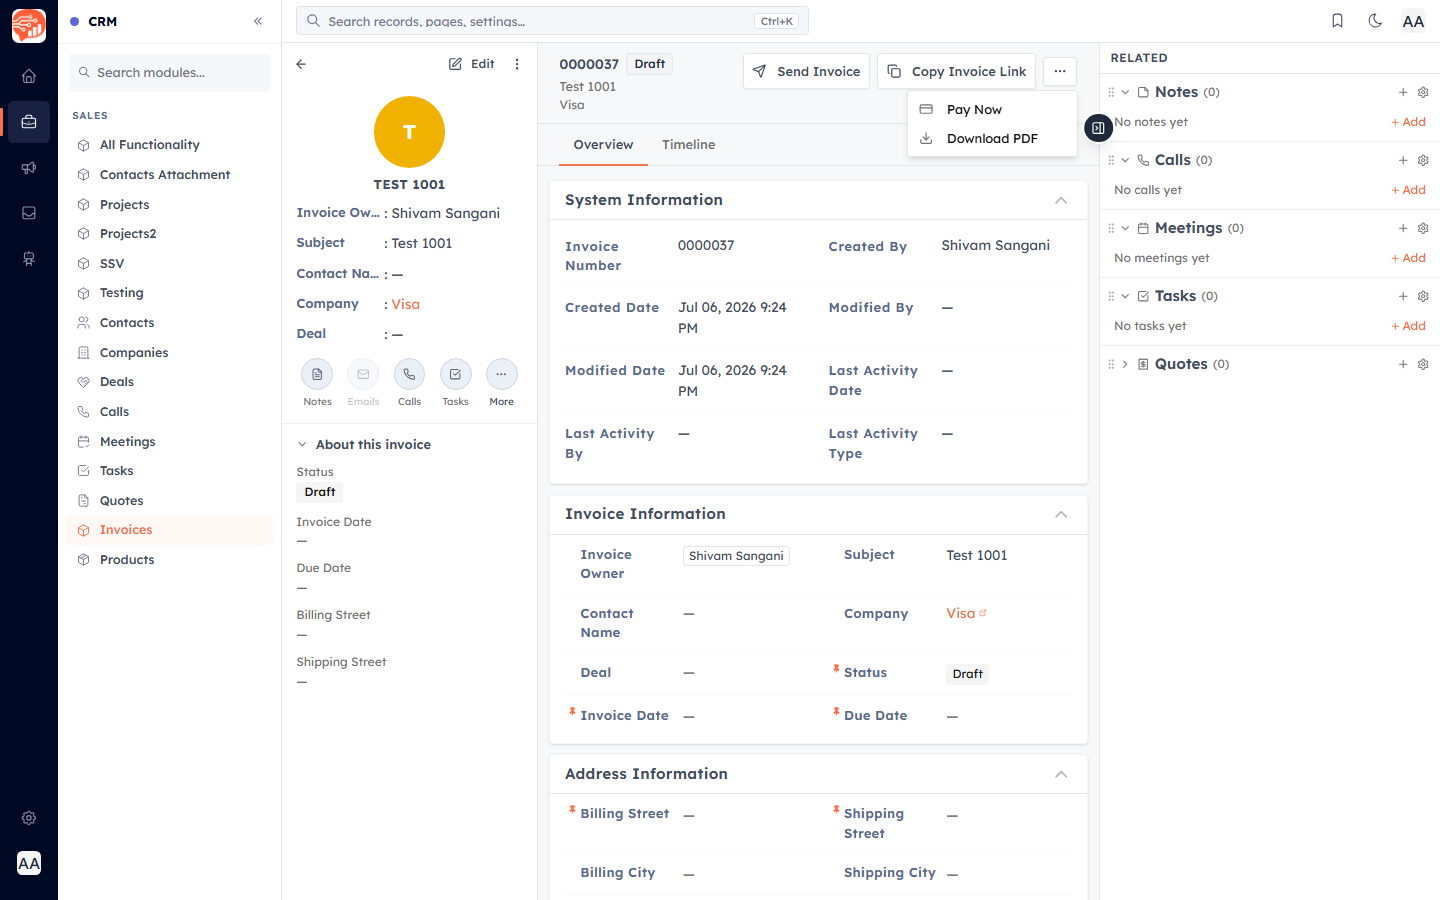Viewport: 1440px width, 900px height.
Task: Open the Notes section settings gear
Action: 1423,92
